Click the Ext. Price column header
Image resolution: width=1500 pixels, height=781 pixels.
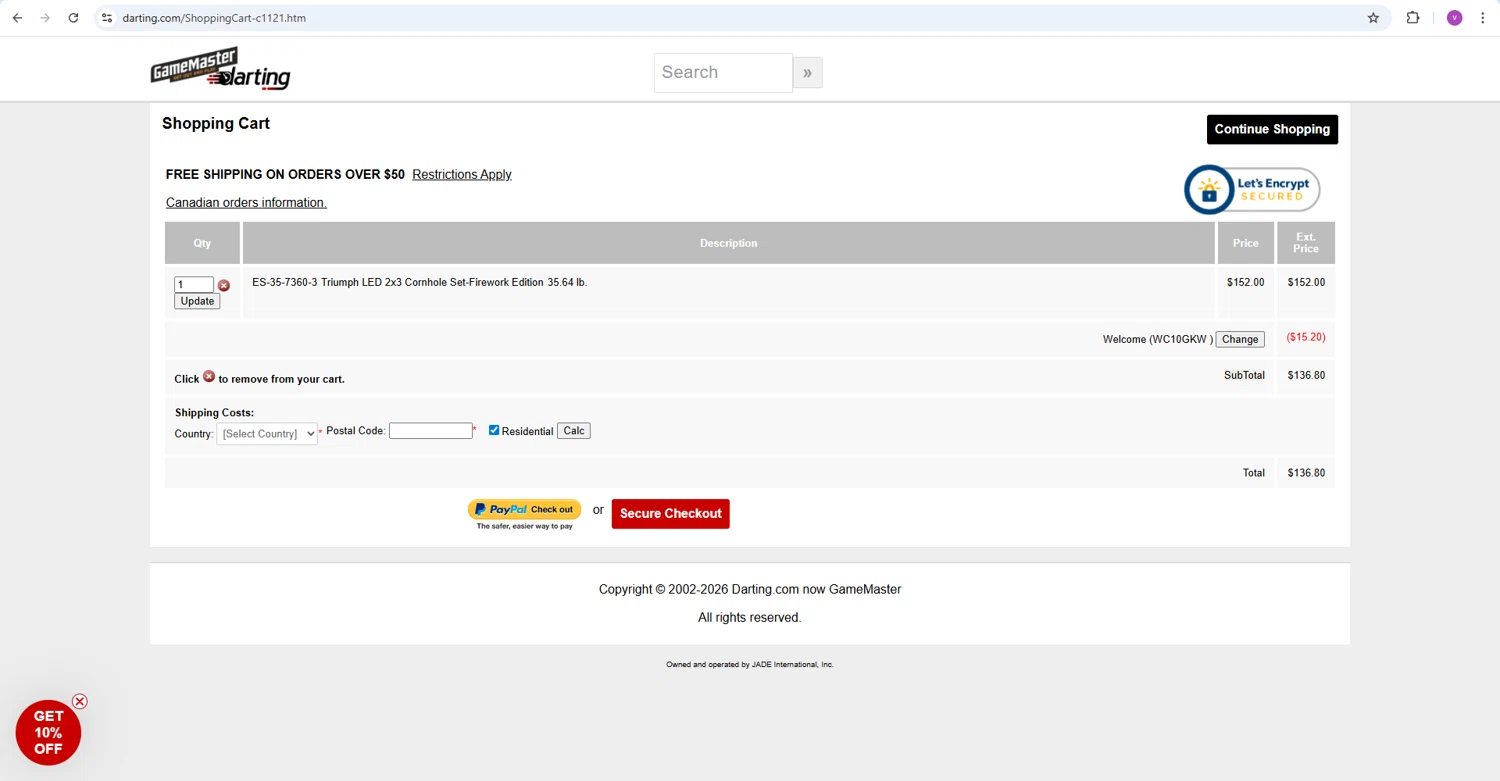click(1306, 243)
